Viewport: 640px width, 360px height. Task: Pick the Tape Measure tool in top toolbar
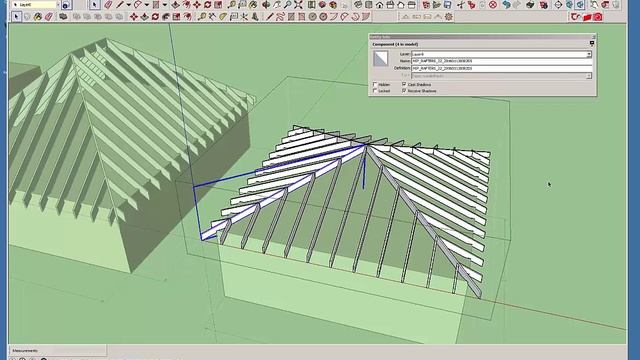231,5
